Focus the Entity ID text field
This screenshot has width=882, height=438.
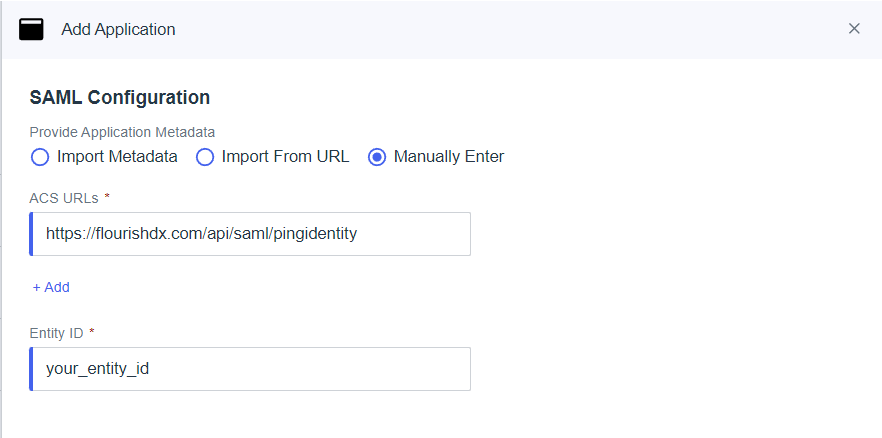pyautogui.click(x=250, y=369)
